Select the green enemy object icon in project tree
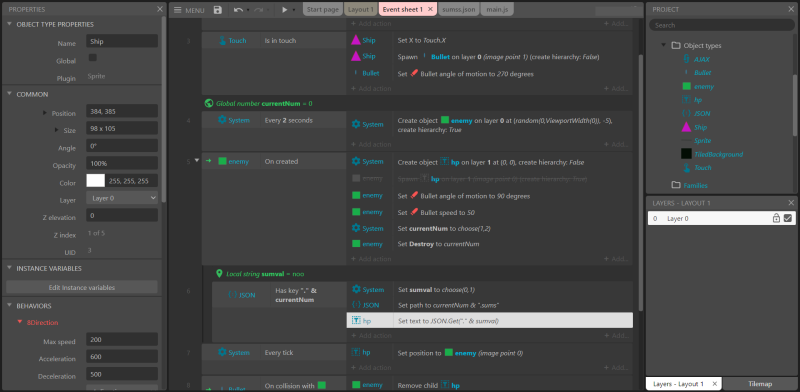The width and height of the screenshot is (800, 392). click(687, 86)
